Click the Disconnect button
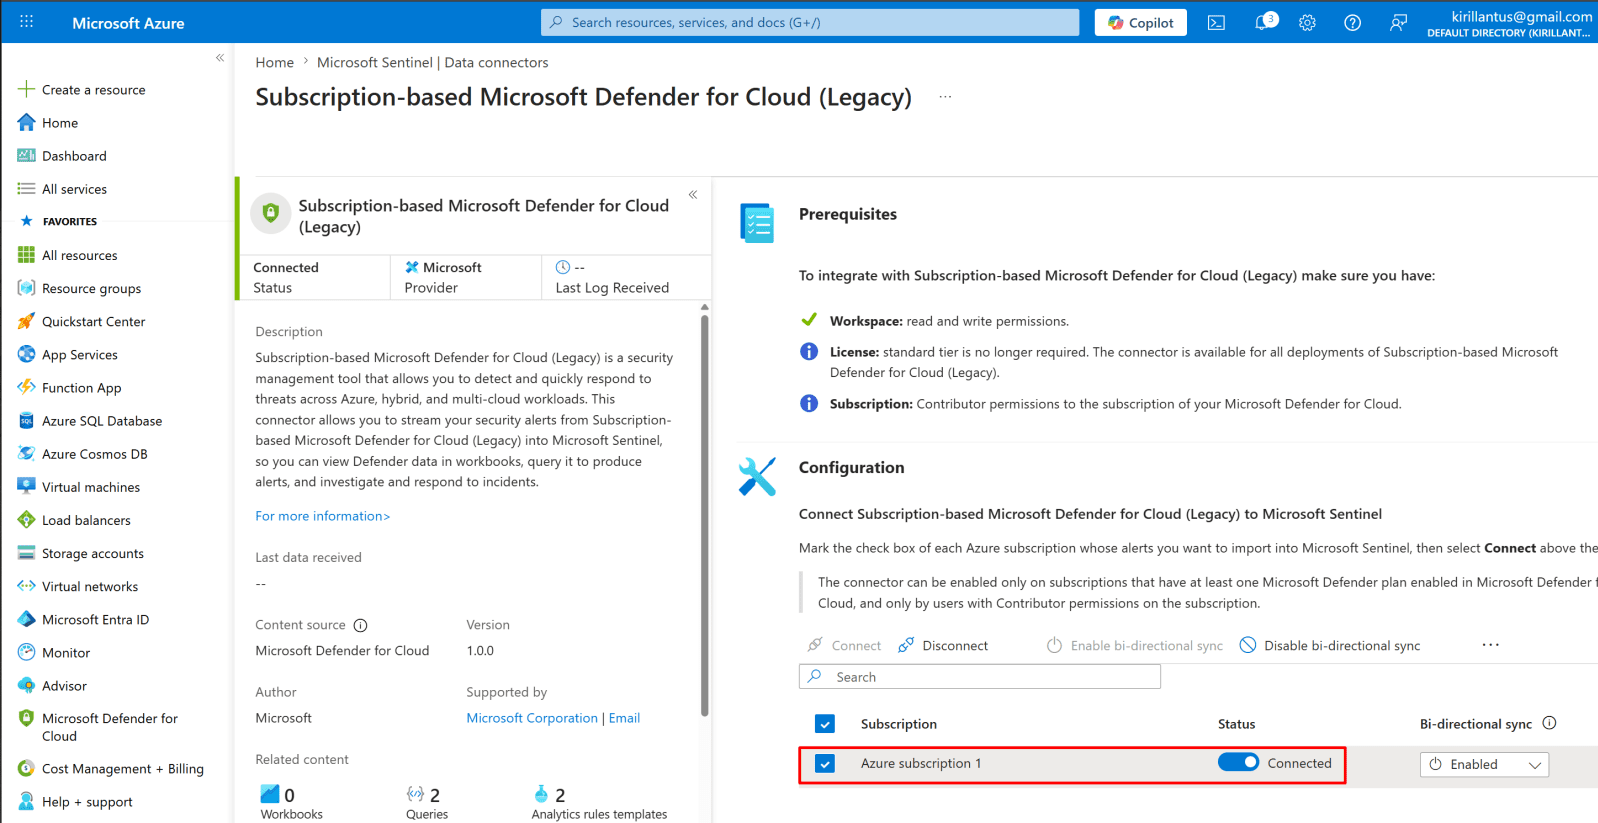The image size is (1598, 823). (x=943, y=645)
